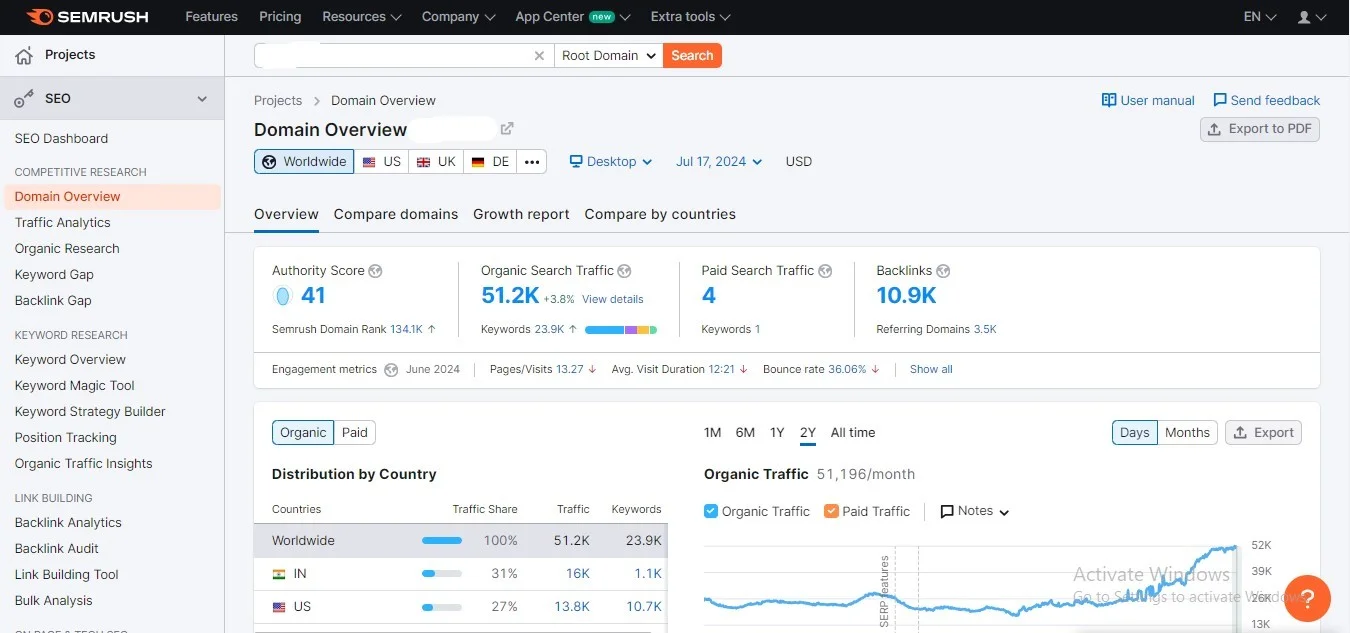Select the DE database button
Screen dimensions: 1350x633
490,162
